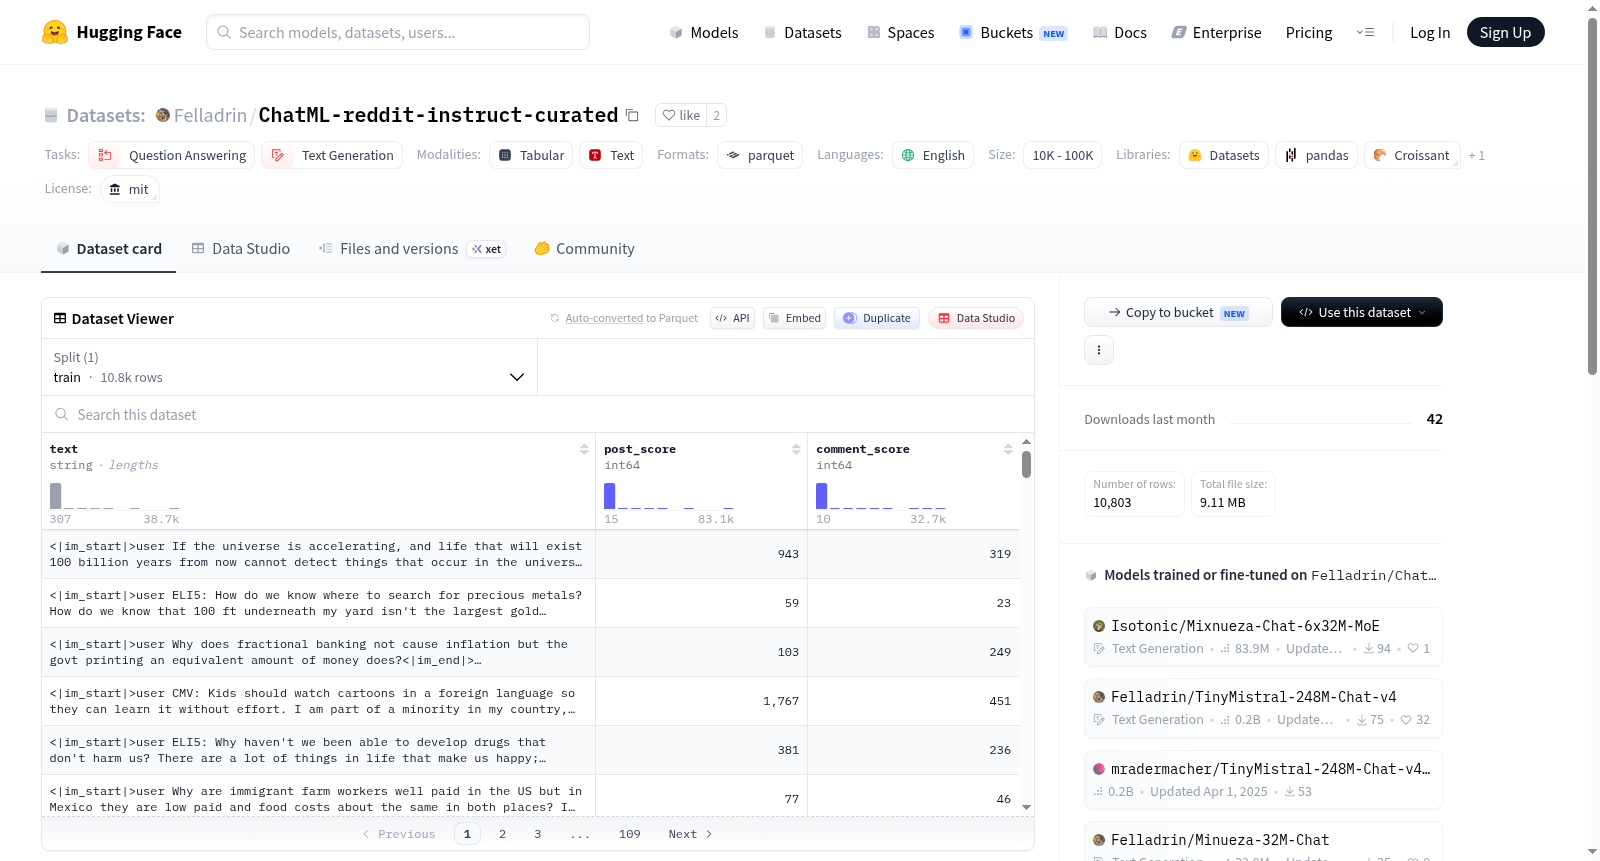Image resolution: width=1600 pixels, height=861 pixels.
Task: Open the Files and versions tab
Action: (412, 249)
